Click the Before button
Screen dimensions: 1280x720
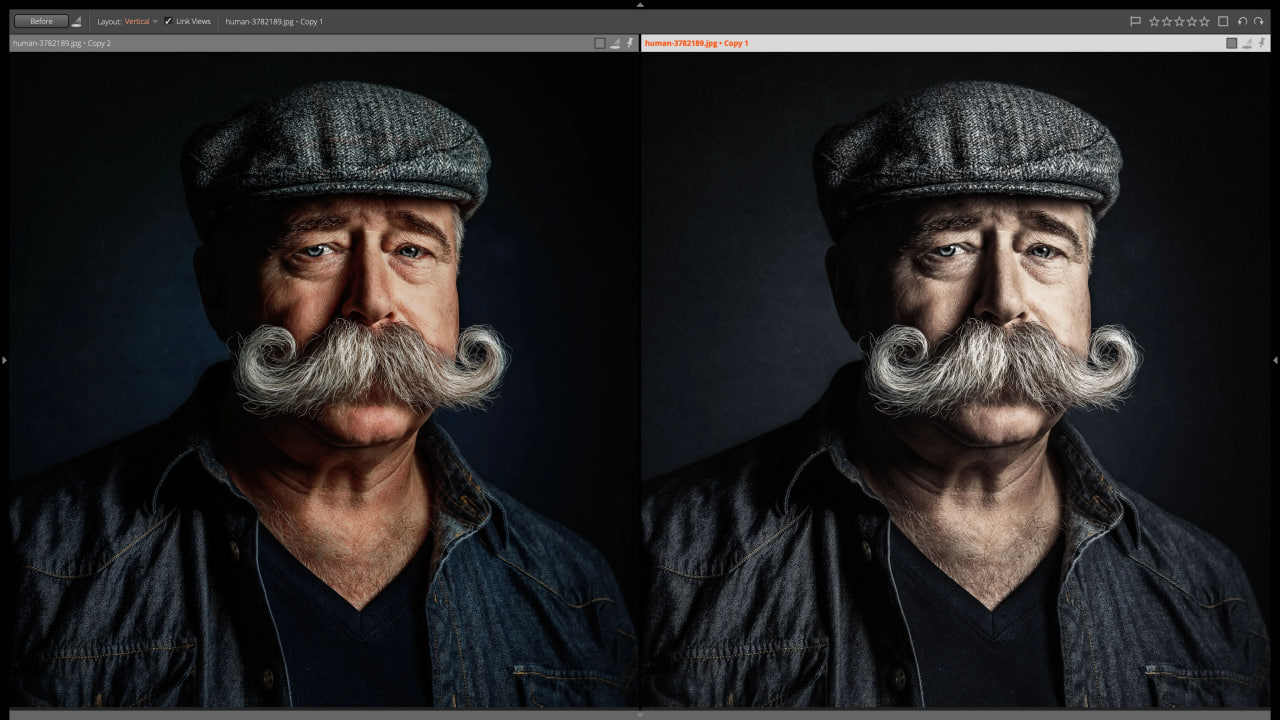(41, 21)
